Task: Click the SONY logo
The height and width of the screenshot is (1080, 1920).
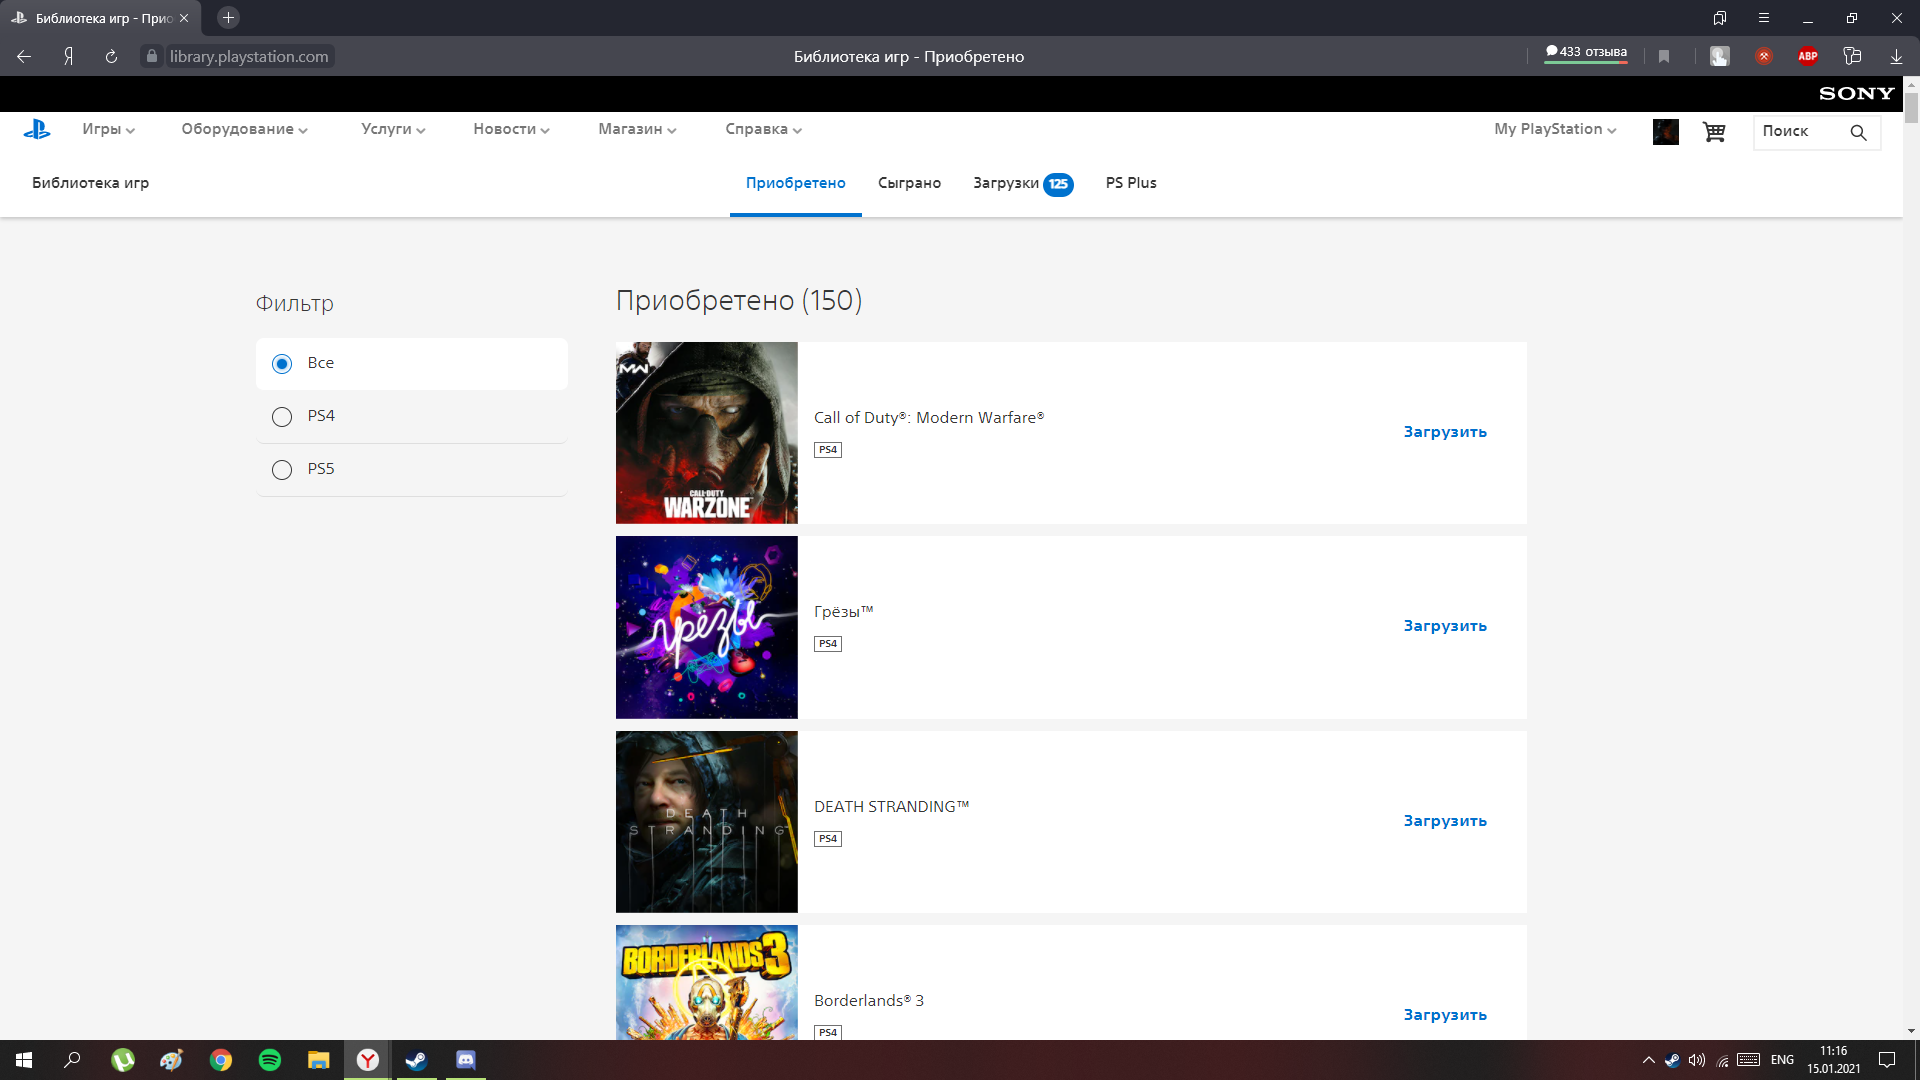Action: point(1857,94)
